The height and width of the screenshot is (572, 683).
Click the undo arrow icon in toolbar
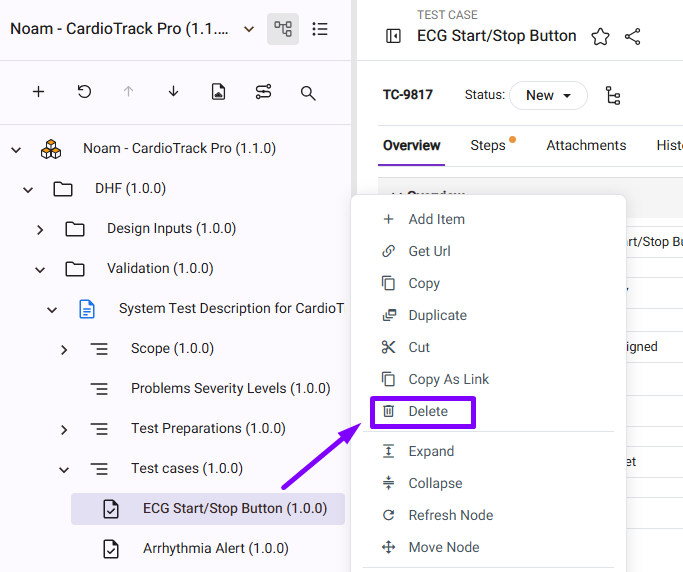tap(84, 92)
